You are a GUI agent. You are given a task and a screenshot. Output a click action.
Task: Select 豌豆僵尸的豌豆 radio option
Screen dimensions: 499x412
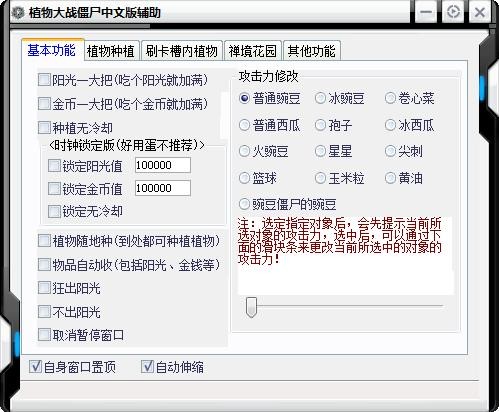pyautogui.click(x=244, y=204)
